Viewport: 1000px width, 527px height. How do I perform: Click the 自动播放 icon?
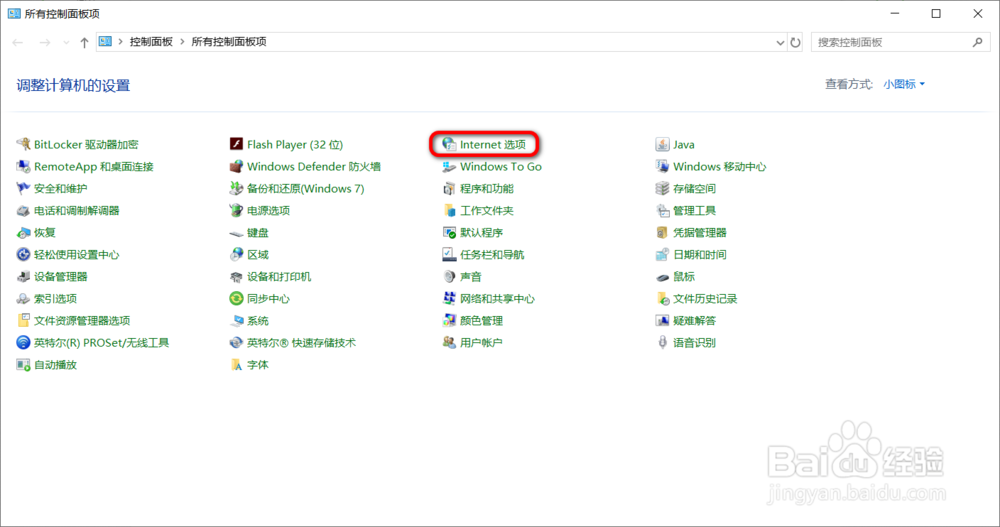pos(24,365)
